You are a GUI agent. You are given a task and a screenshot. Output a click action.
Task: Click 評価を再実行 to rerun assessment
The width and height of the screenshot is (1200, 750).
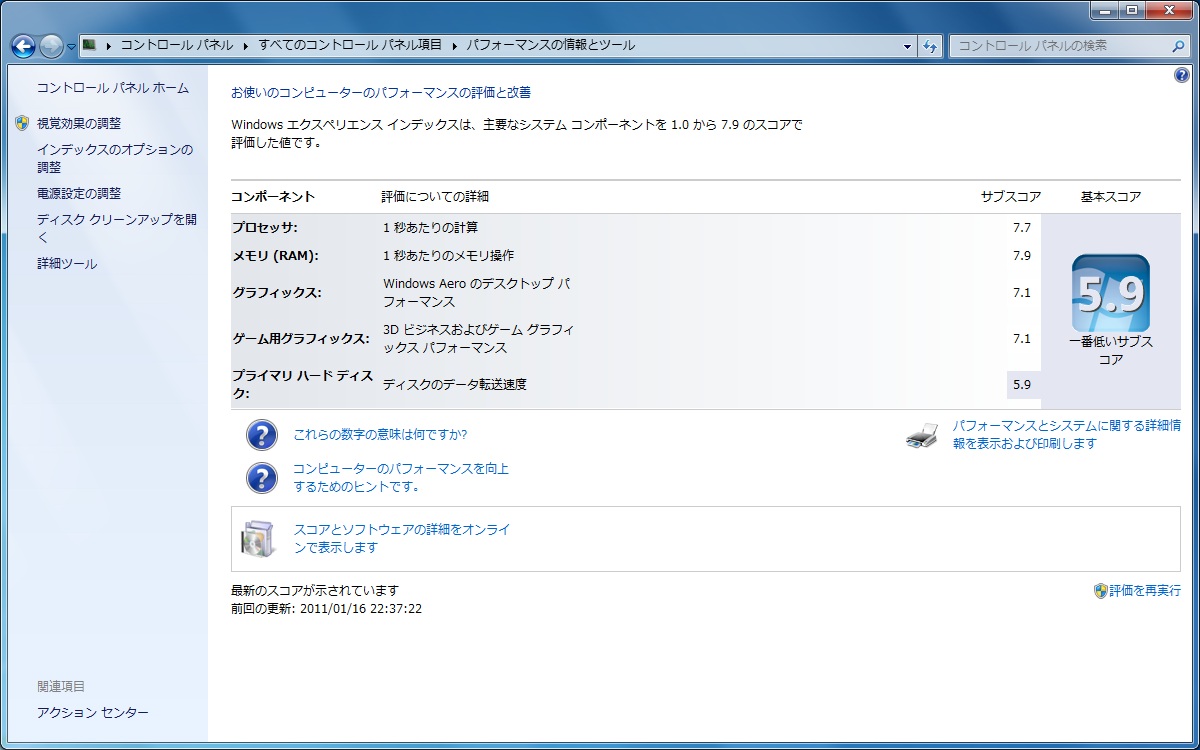coord(1145,591)
